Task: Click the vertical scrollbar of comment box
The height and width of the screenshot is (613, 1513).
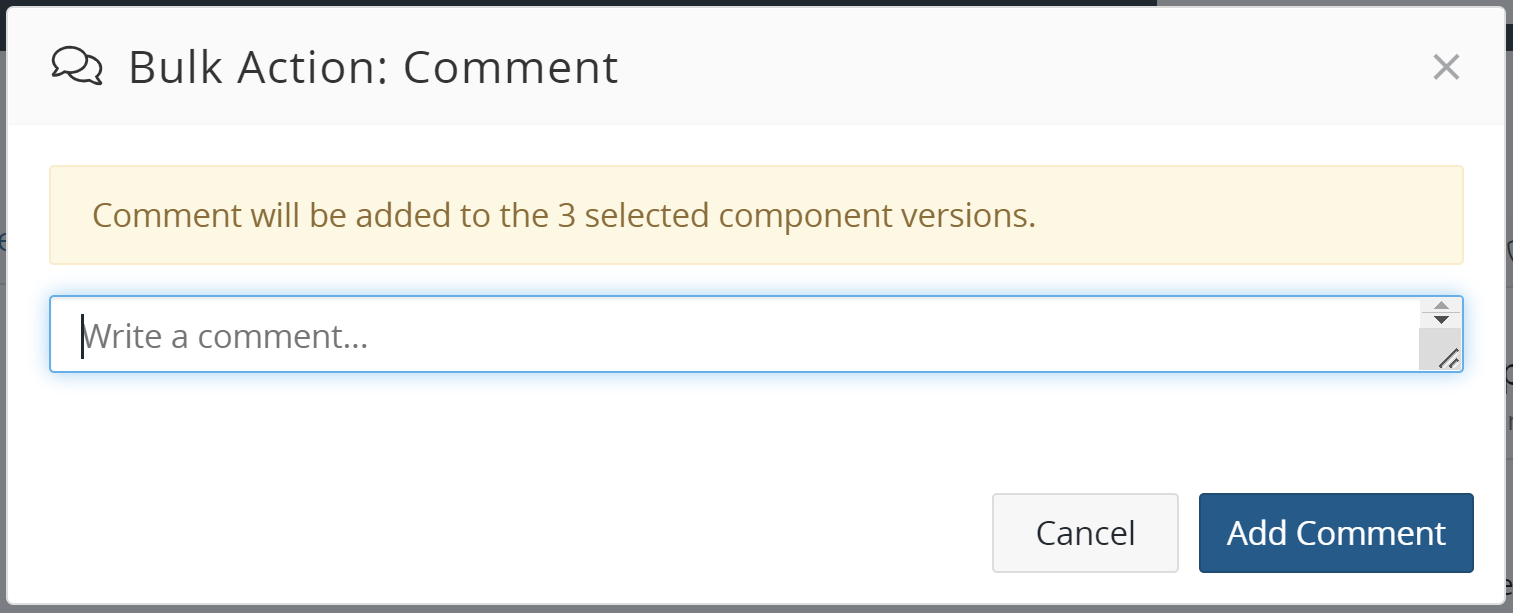Action: click(x=1440, y=338)
